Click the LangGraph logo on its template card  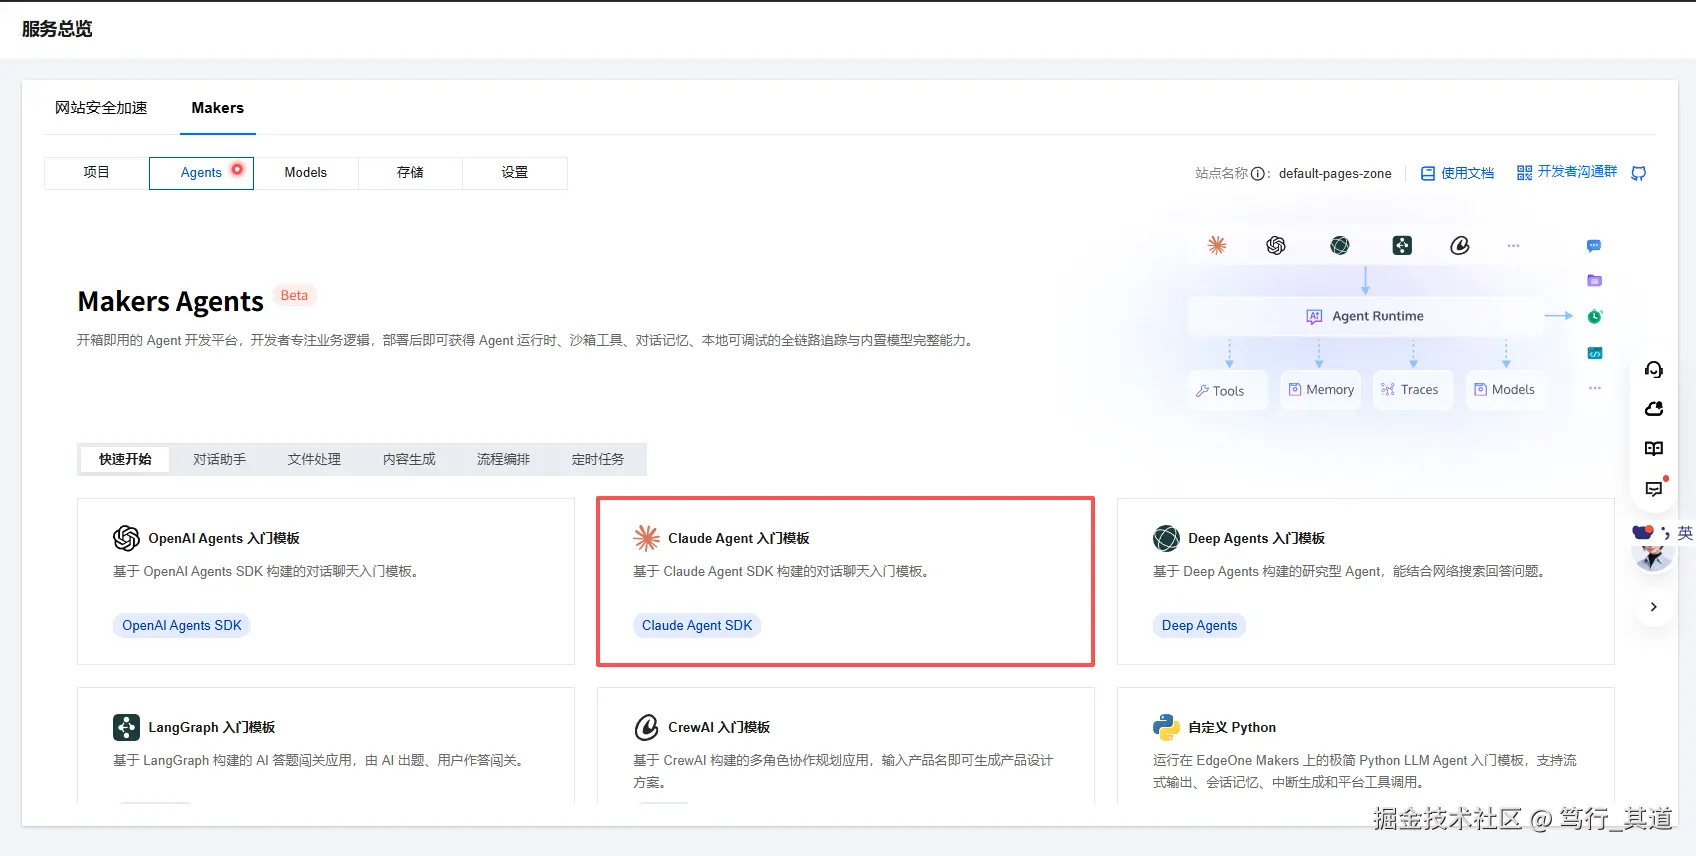[126, 727]
